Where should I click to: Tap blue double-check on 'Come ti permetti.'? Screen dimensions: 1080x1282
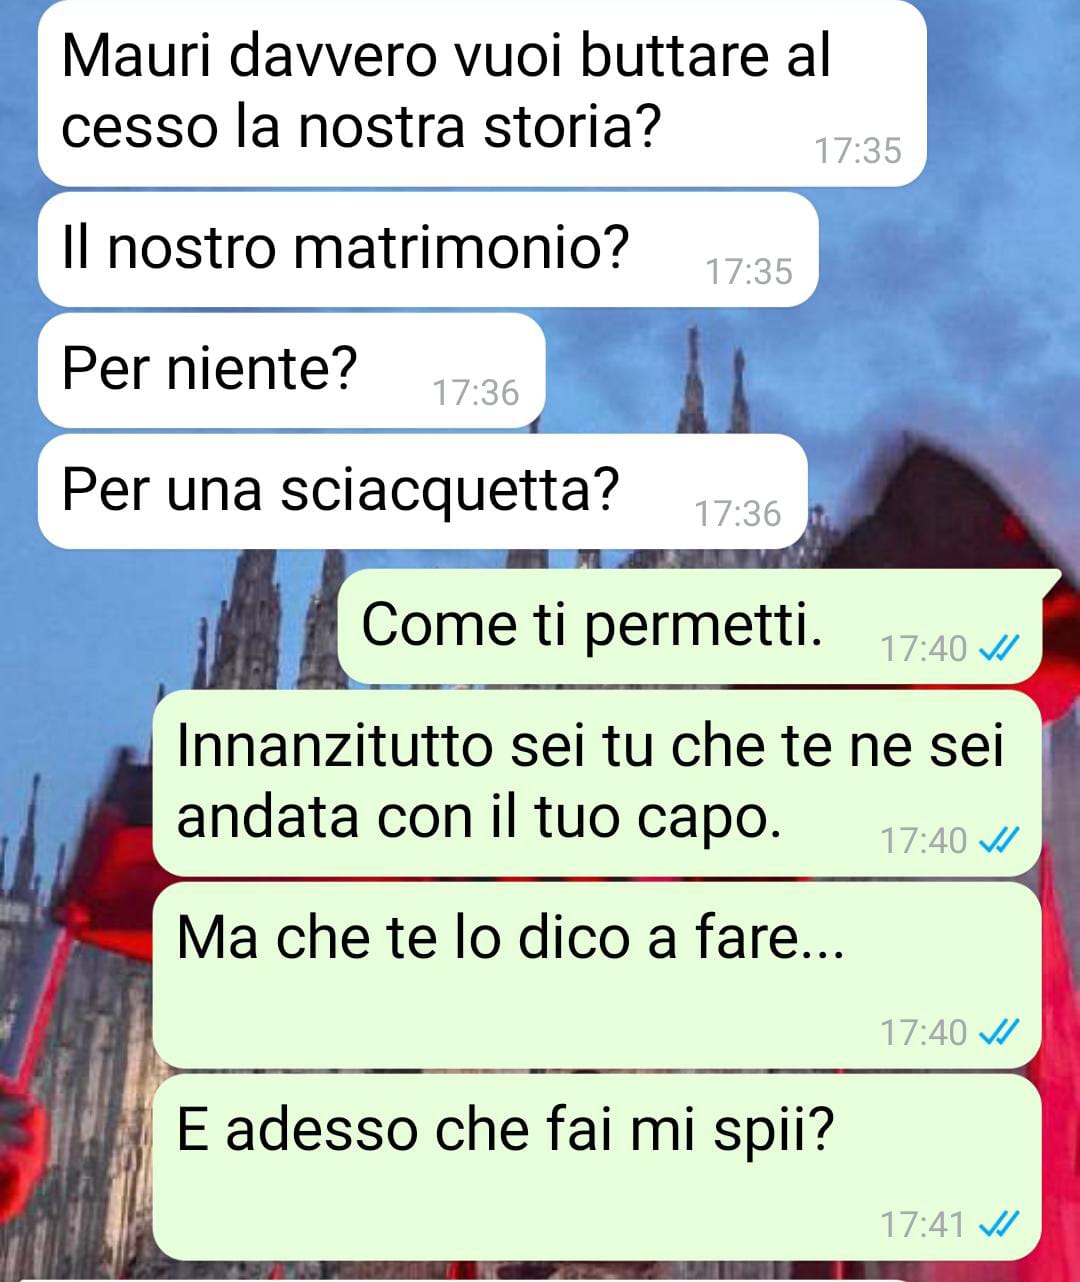pos(998,650)
